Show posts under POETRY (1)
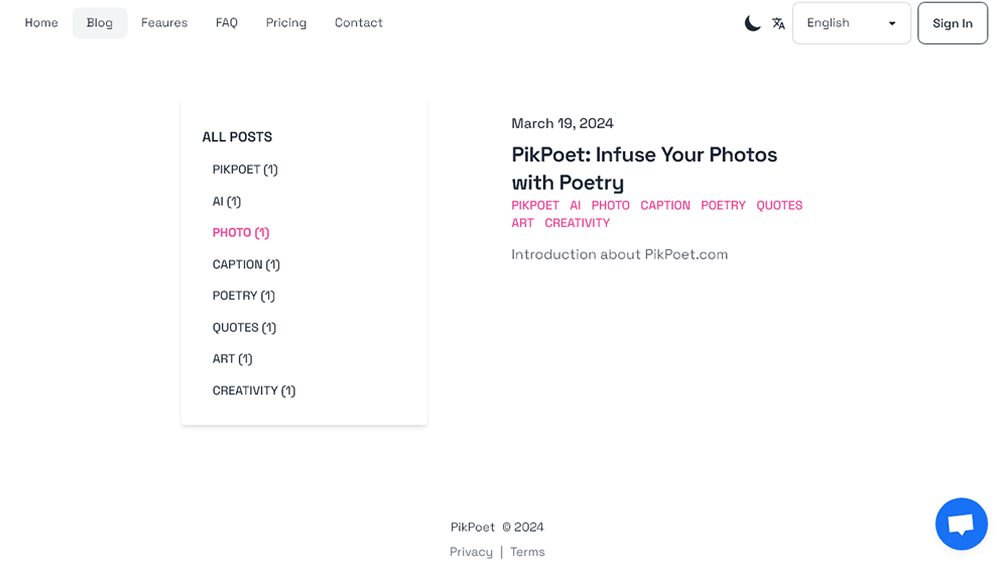This screenshot has height=562, width=999. pyautogui.click(x=243, y=296)
